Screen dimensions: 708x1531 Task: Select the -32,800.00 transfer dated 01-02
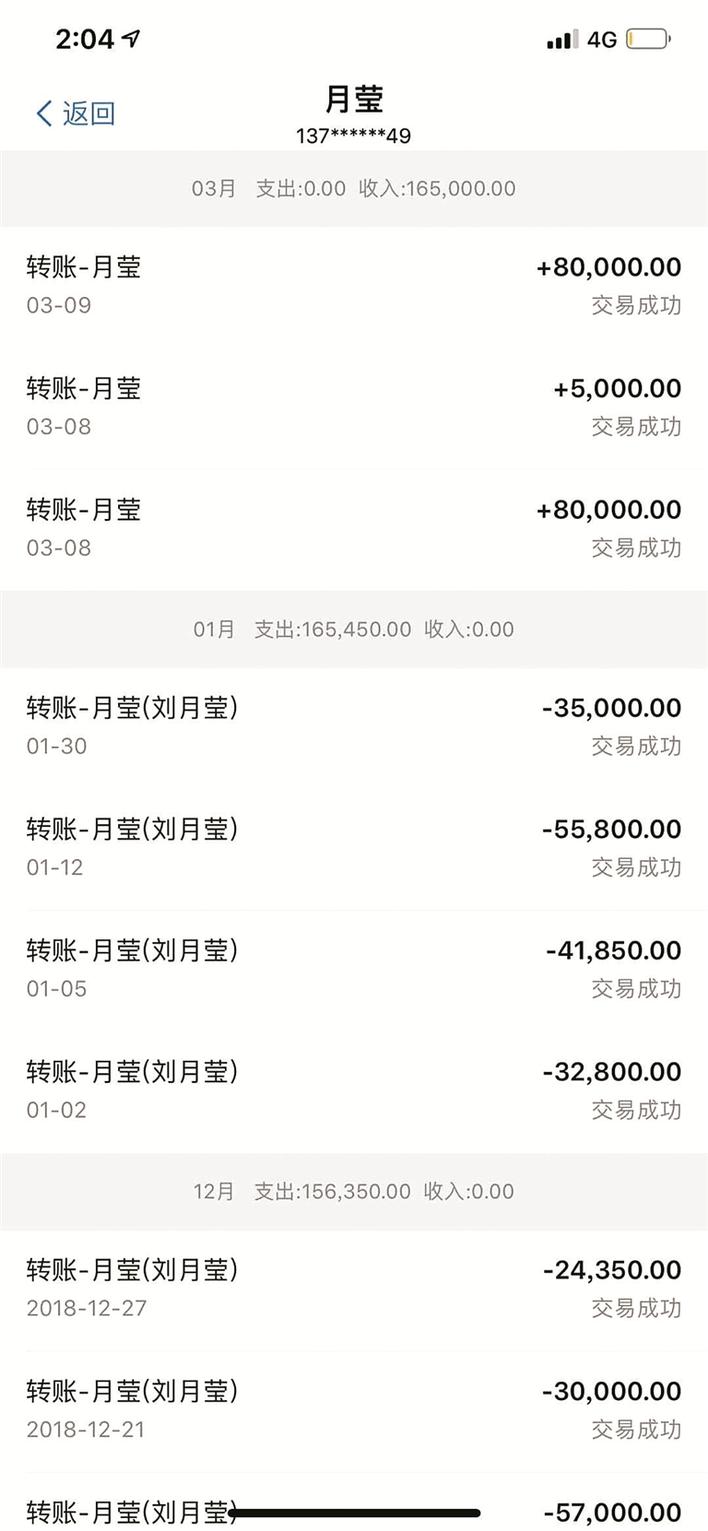click(x=354, y=1088)
